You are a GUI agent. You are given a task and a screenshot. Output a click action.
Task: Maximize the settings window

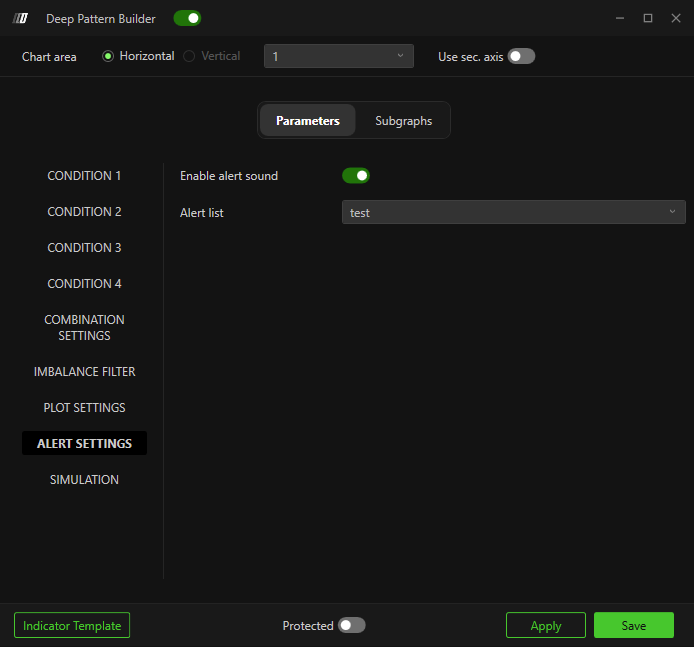tap(648, 18)
